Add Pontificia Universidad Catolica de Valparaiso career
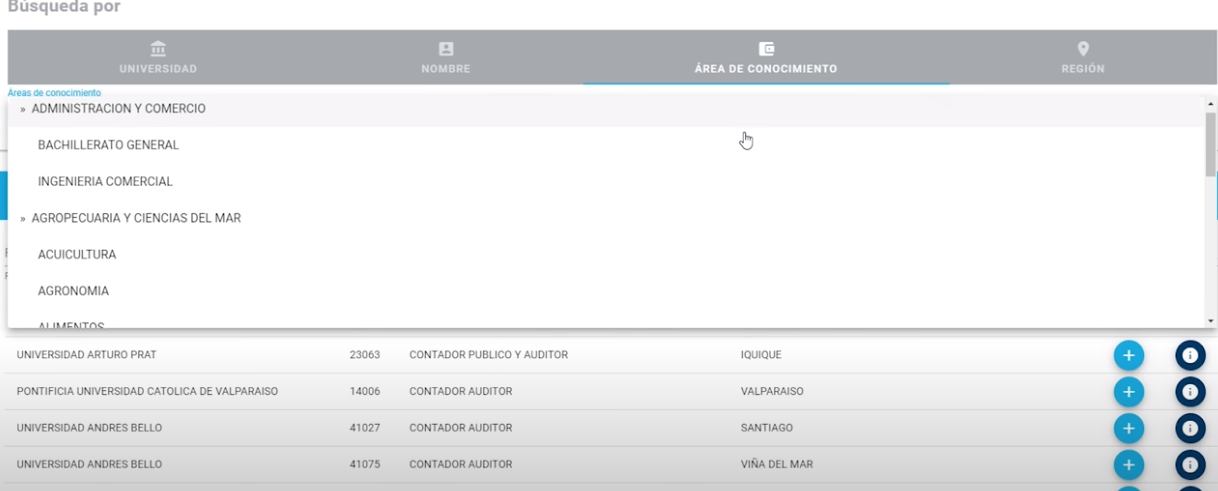Image resolution: width=1218 pixels, height=491 pixels. click(x=1128, y=392)
